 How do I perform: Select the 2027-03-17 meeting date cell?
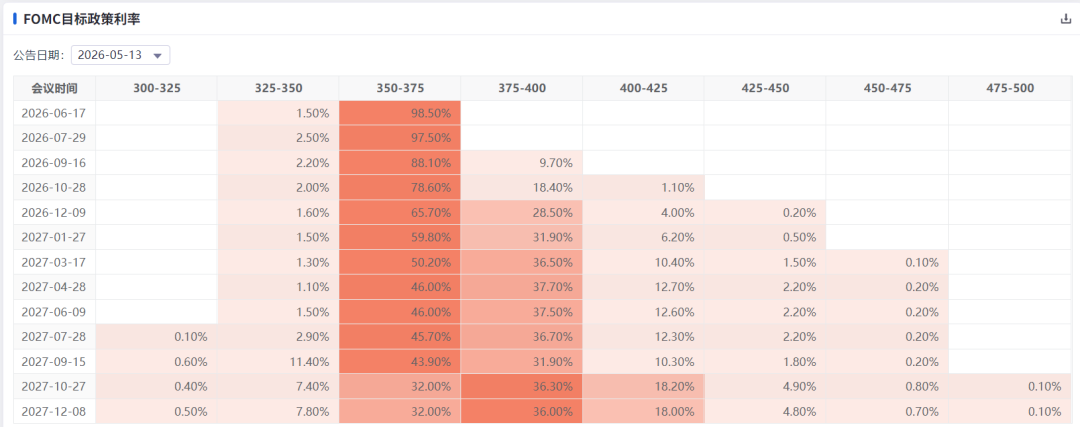pos(54,262)
